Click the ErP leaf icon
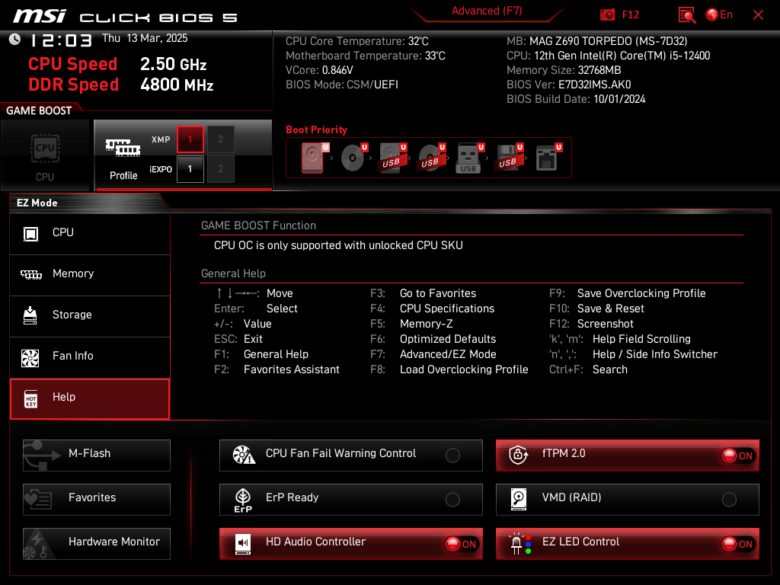Viewport: 780px width, 585px height. [x=243, y=500]
